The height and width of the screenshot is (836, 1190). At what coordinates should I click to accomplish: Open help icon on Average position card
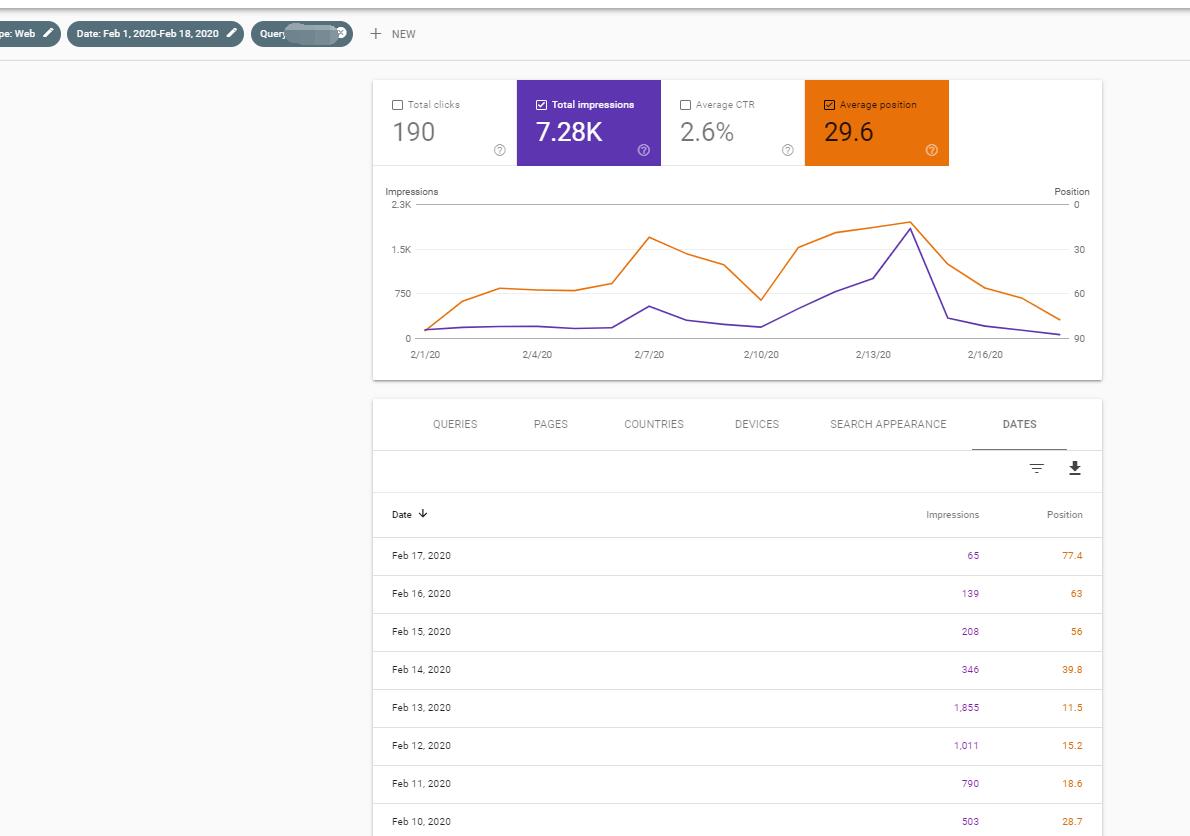932,150
